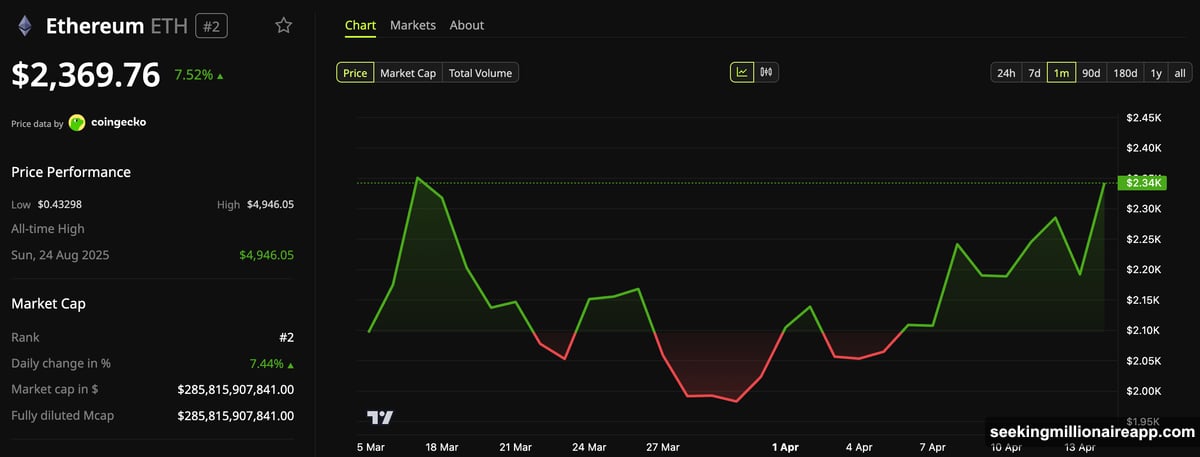Click the 27 Mar date axis label
Image resolution: width=1200 pixels, height=457 pixels.
pos(663,447)
